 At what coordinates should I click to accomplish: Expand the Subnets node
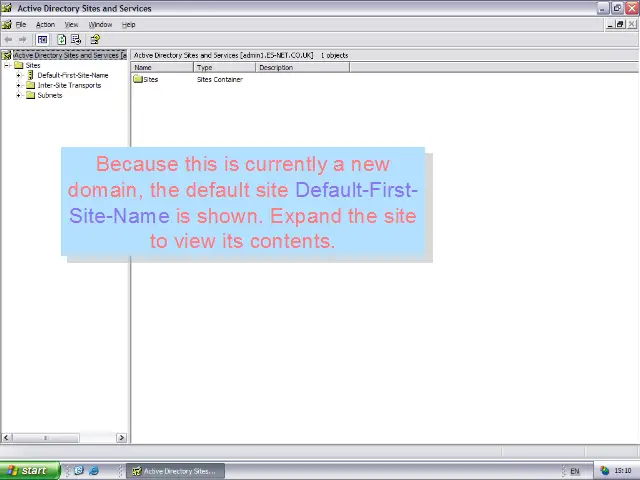[18, 96]
